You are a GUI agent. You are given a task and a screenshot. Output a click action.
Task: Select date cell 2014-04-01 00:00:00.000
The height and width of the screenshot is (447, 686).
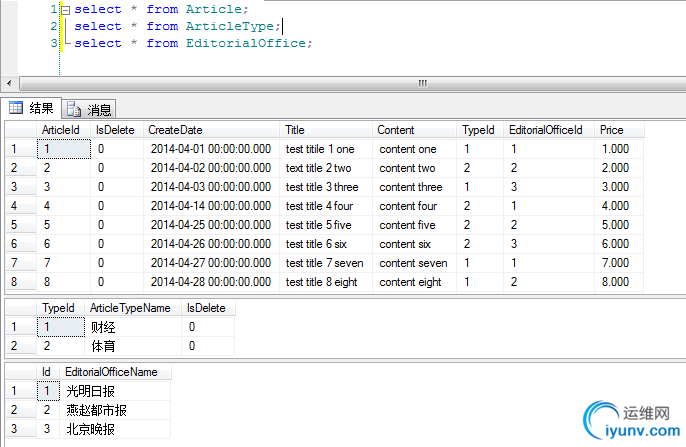[x=211, y=149]
